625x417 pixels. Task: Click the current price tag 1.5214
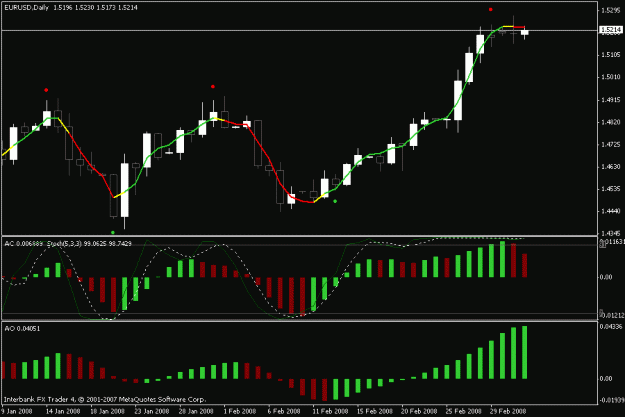[611, 30]
